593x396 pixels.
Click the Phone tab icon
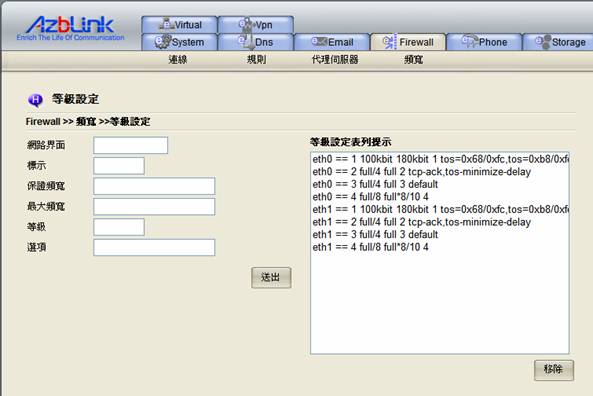pyautogui.click(x=469, y=42)
